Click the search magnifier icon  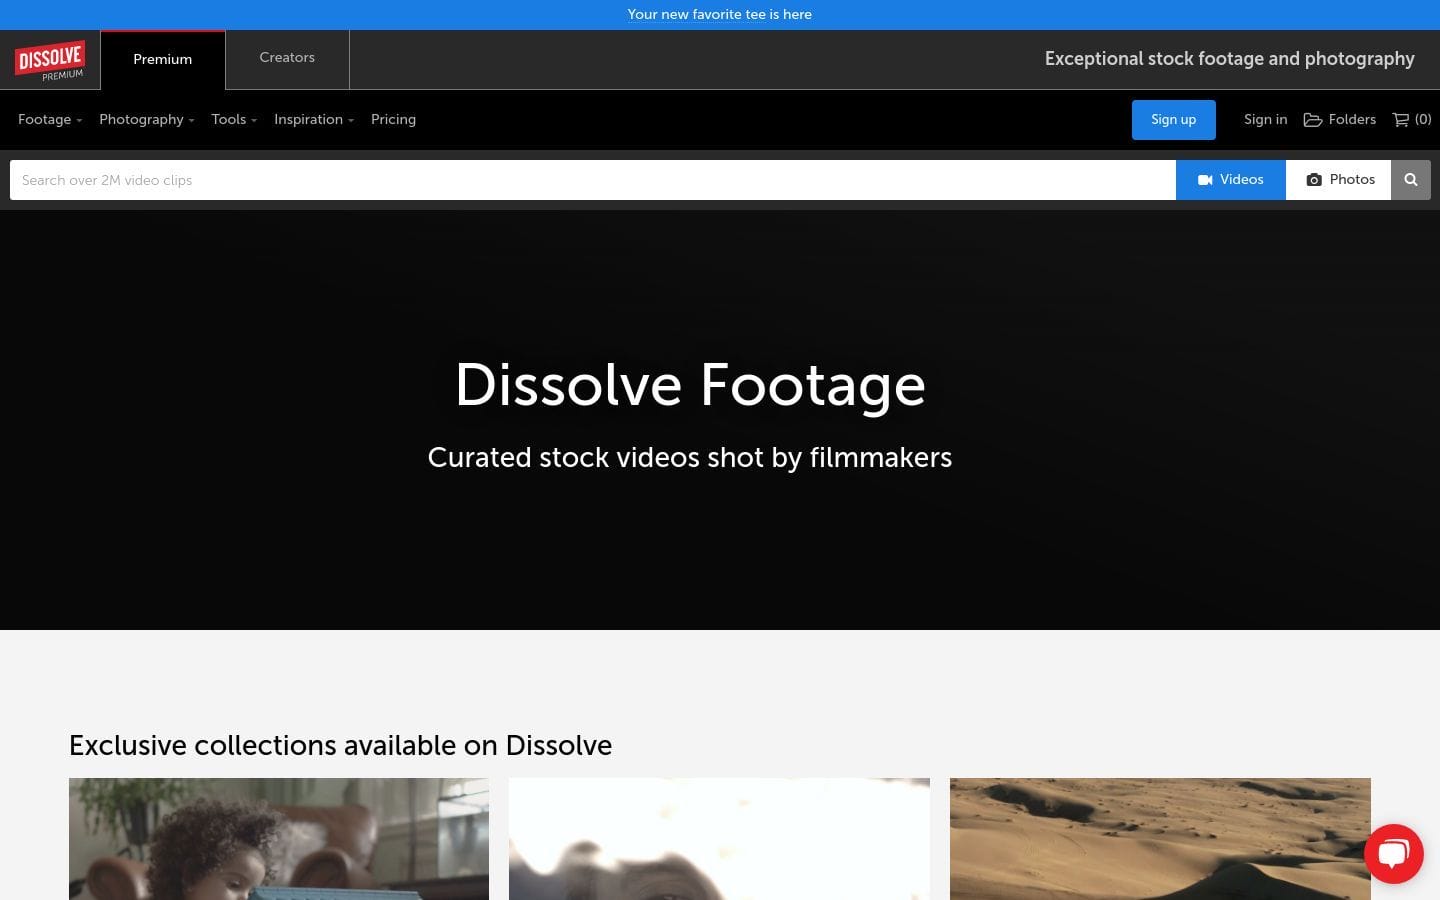1410,180
